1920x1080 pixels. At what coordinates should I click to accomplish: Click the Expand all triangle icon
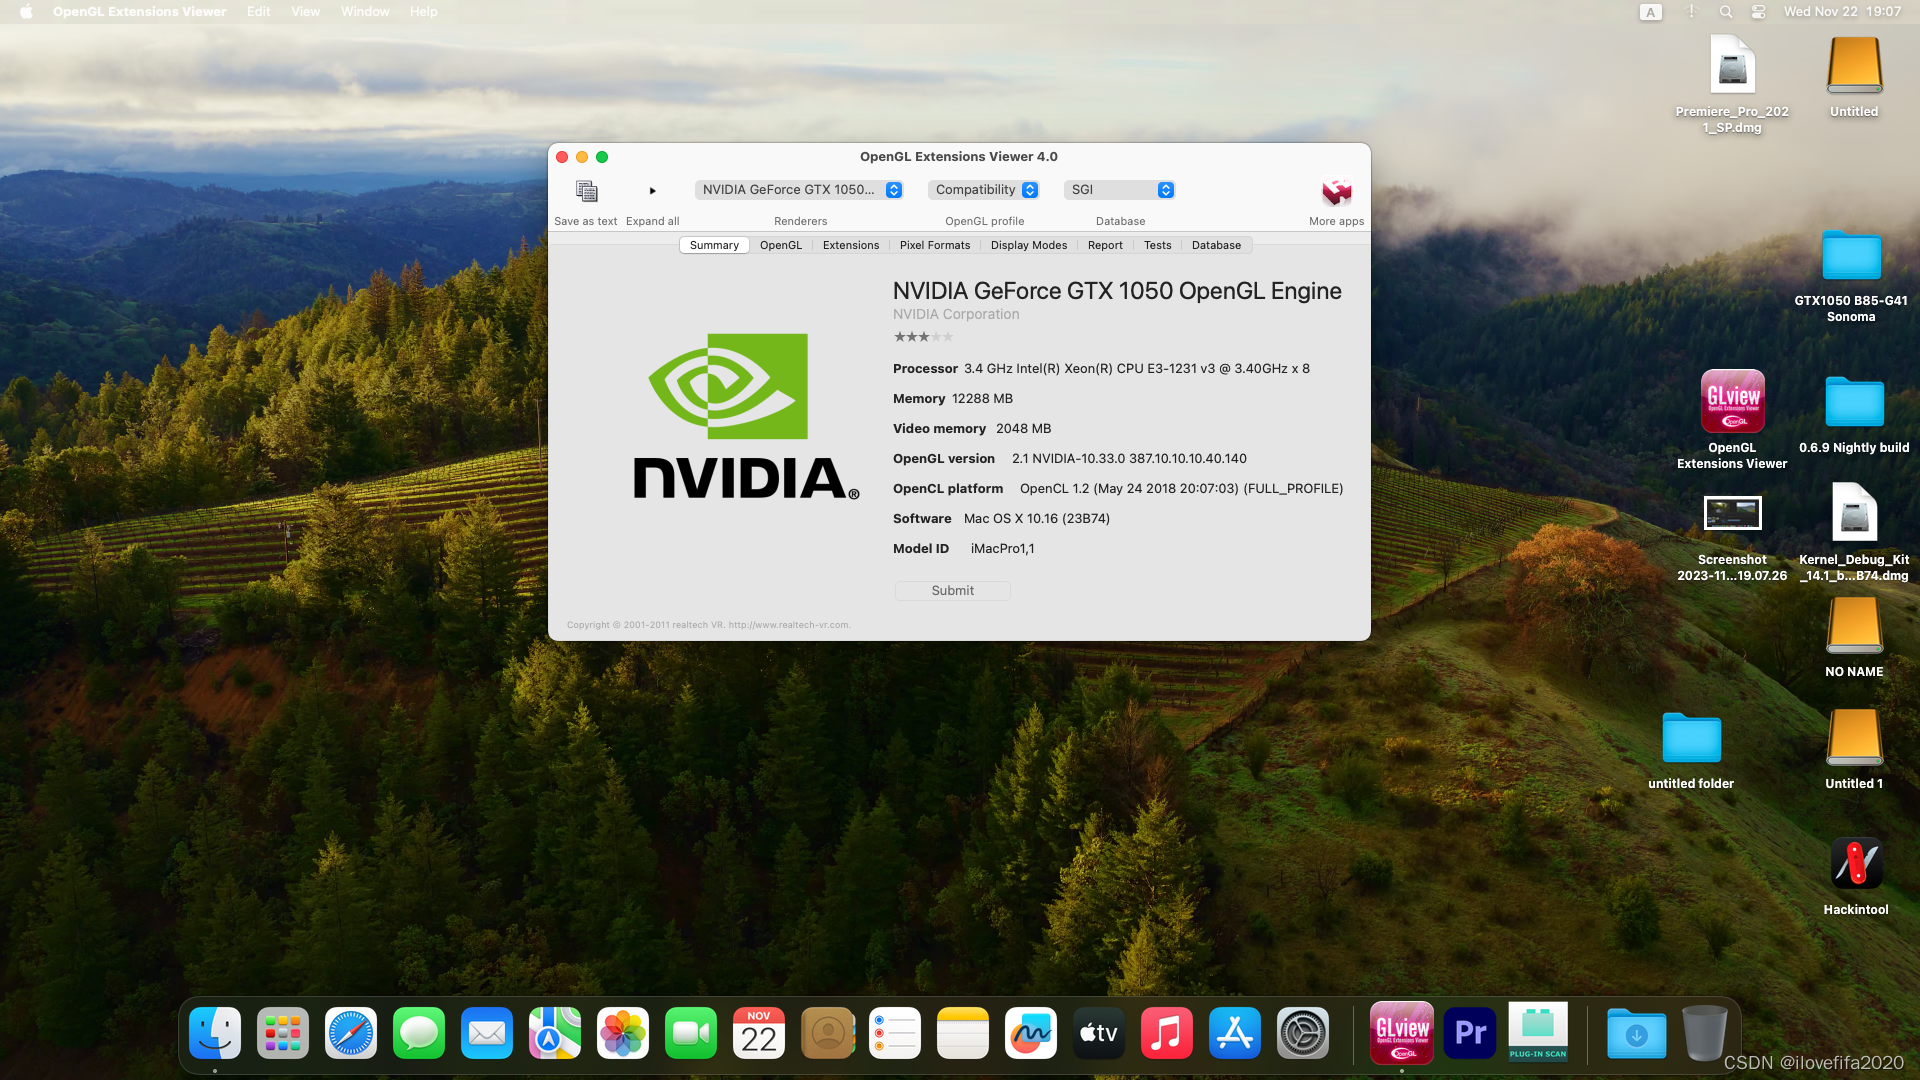652,191
